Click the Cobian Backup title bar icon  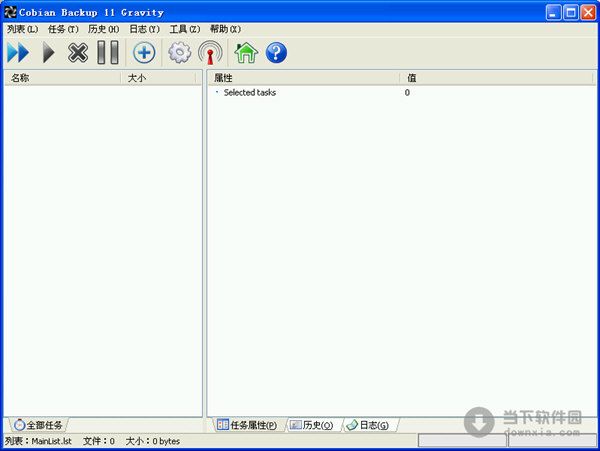point(10,12)
